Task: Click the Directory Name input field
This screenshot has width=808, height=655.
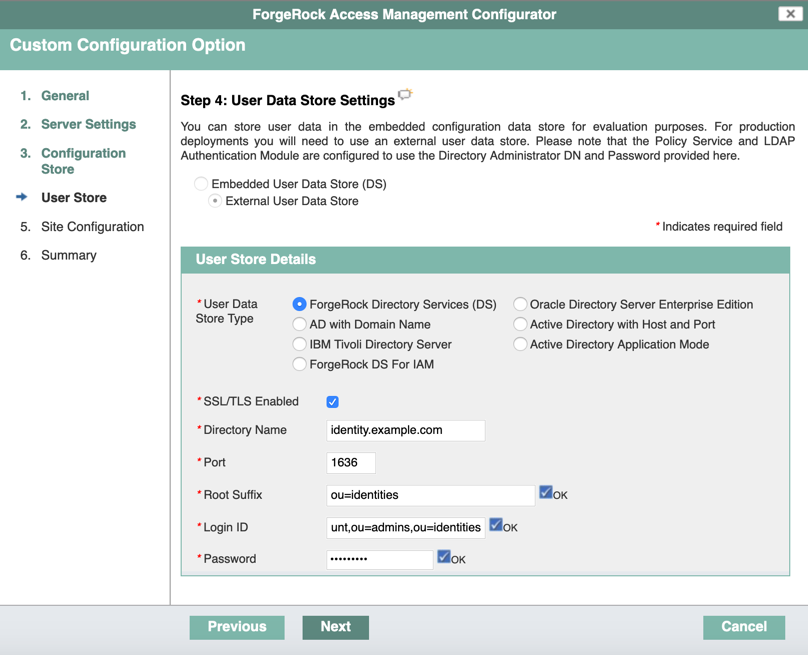Action: [x=406, y=430]
